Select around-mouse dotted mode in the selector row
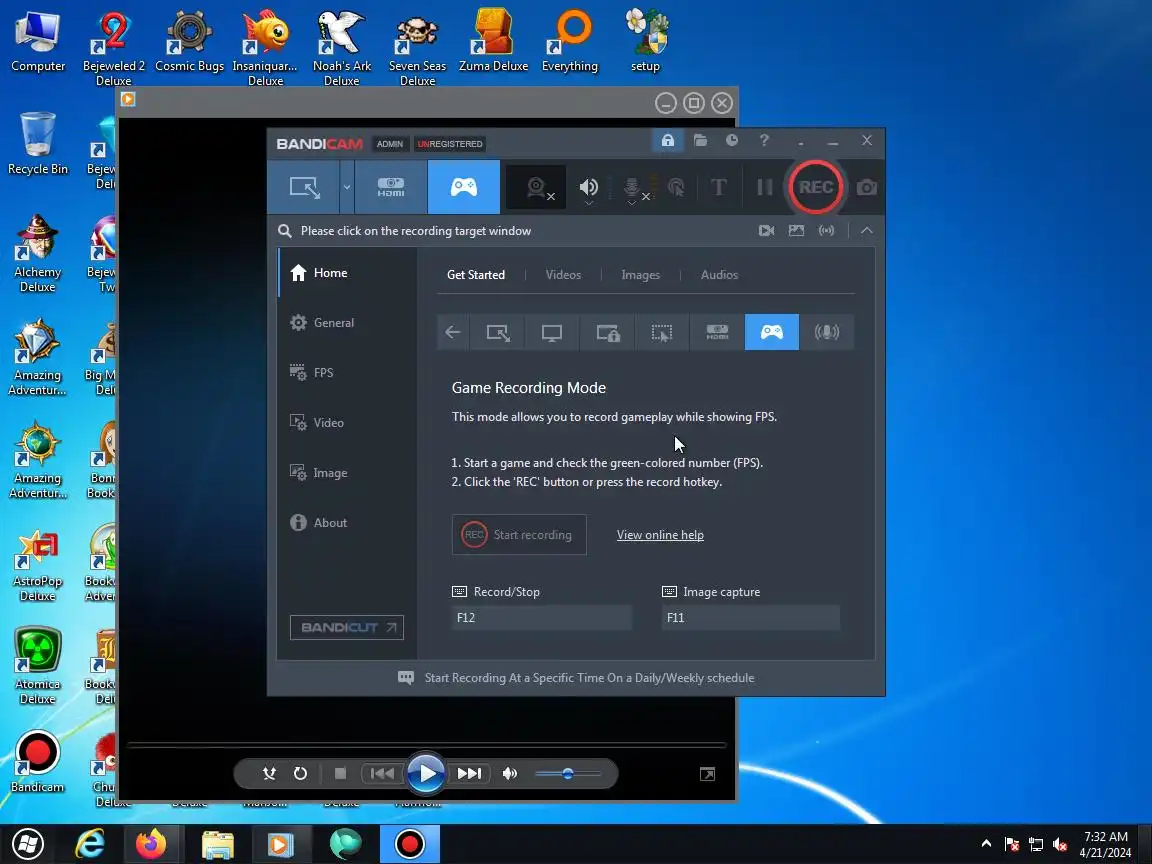 (662, 332)
